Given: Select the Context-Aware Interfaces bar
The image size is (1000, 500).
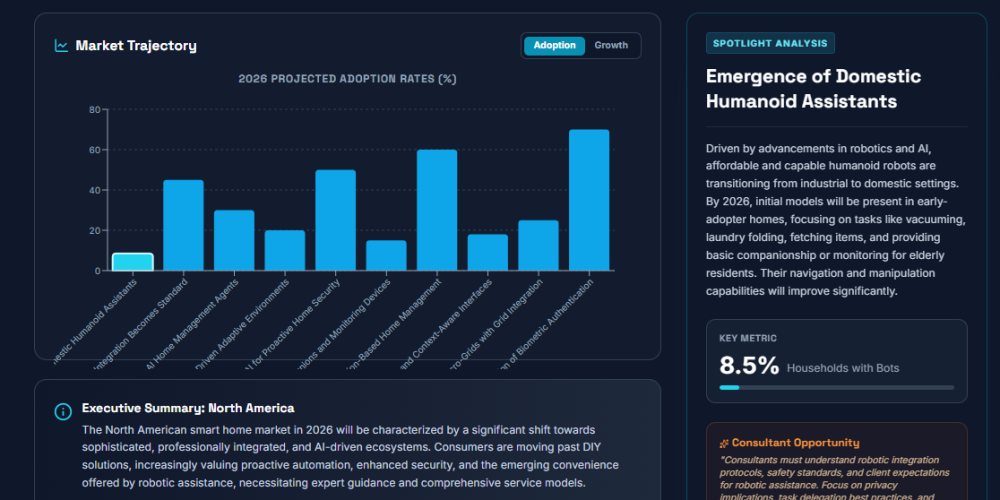Looking at the screenshot, I should click(488, 252).
